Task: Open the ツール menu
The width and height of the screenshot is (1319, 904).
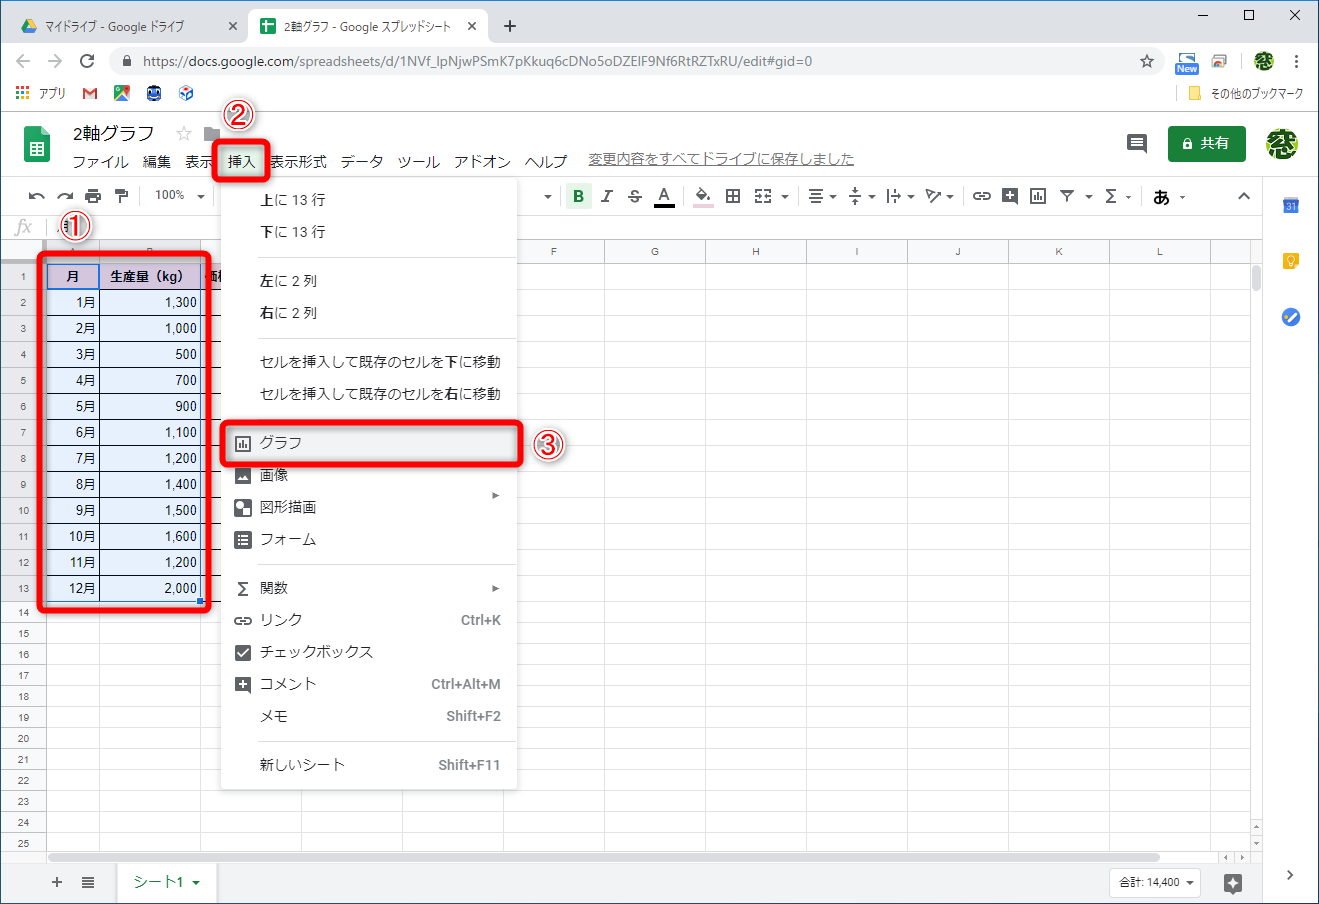Action: 418,161
